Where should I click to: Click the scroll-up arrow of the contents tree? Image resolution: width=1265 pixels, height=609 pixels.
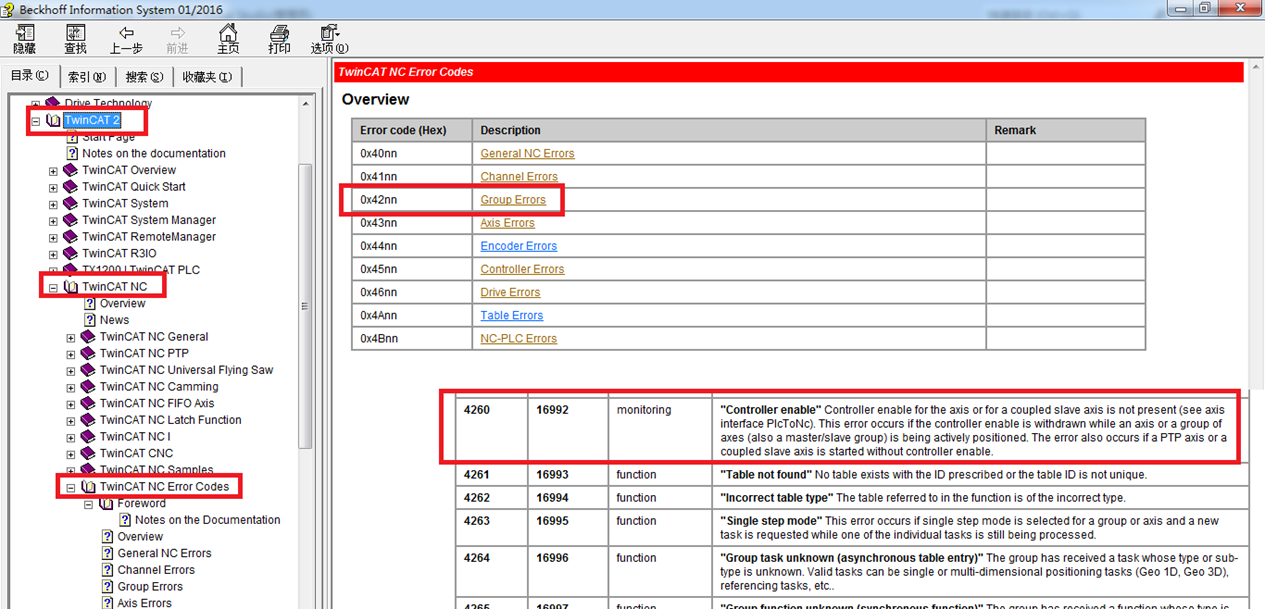point(305,102)
